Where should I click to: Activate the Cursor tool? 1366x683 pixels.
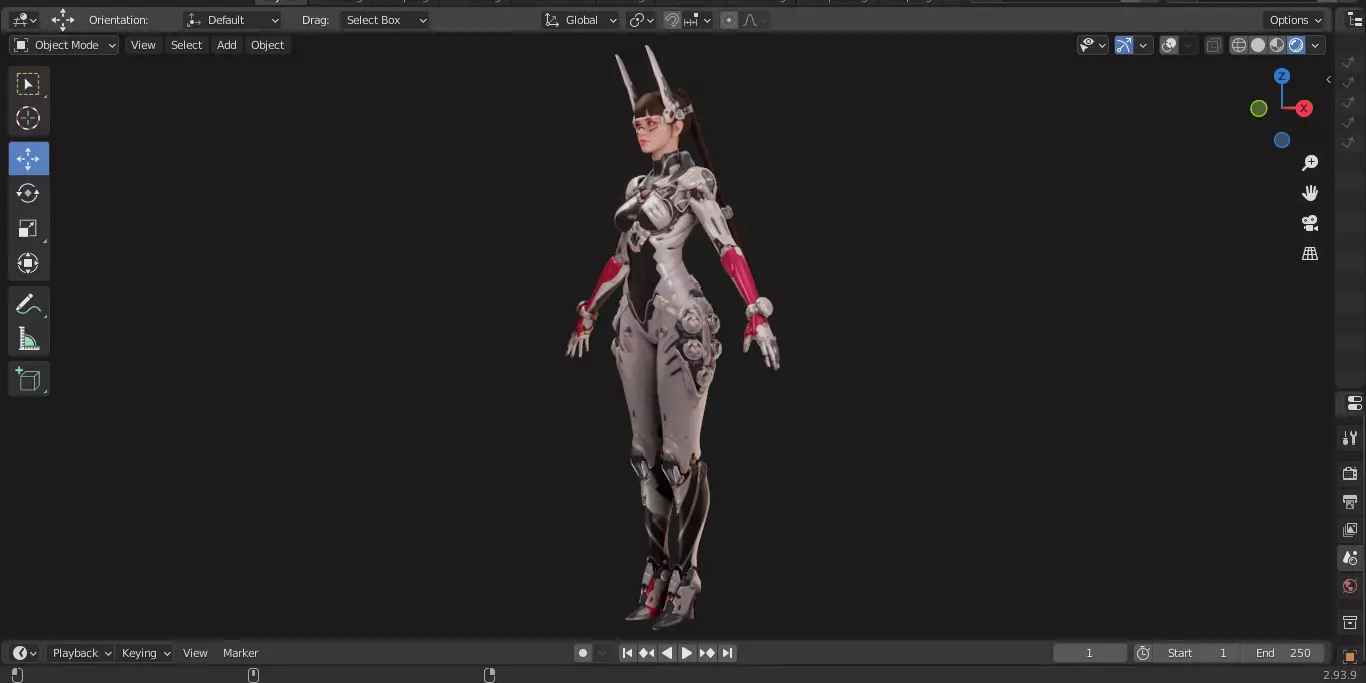[x=28, y=118]
